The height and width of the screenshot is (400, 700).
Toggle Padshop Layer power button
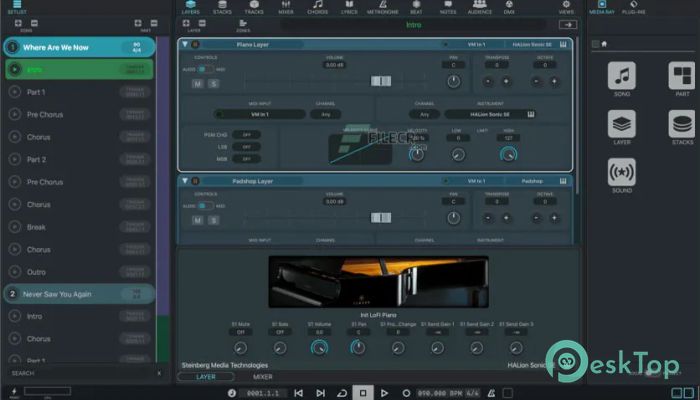coord(195,181)
